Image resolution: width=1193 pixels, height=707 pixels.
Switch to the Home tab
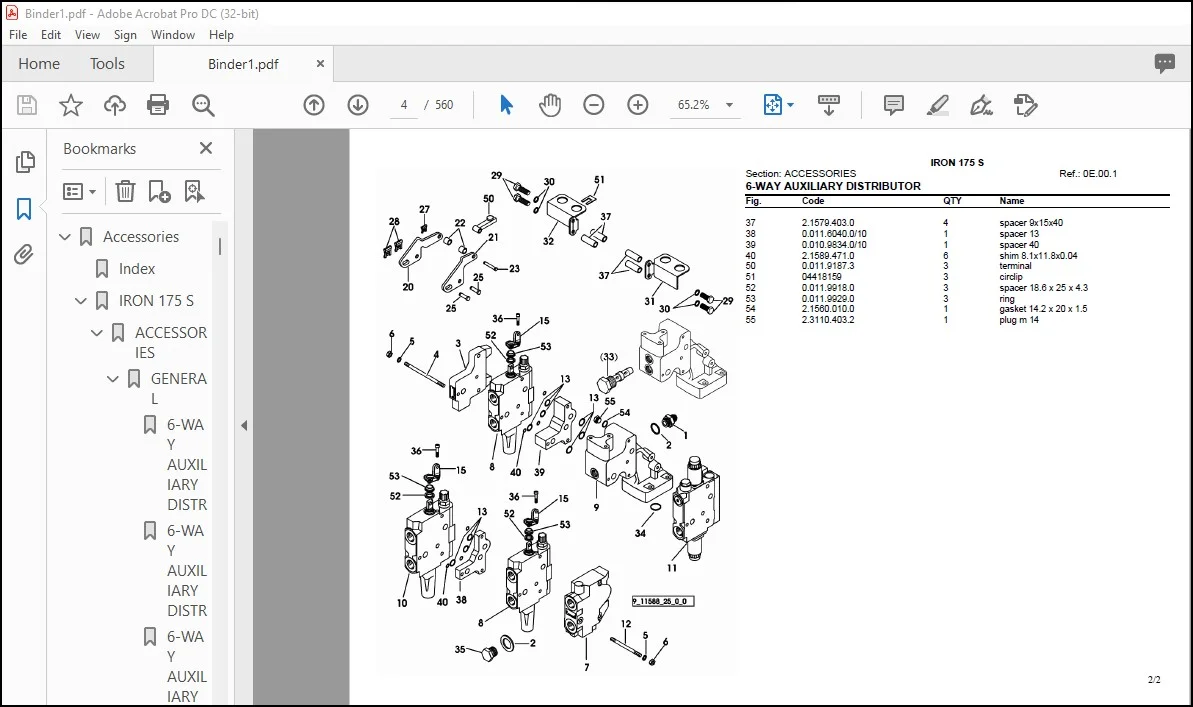click(39, 64)
